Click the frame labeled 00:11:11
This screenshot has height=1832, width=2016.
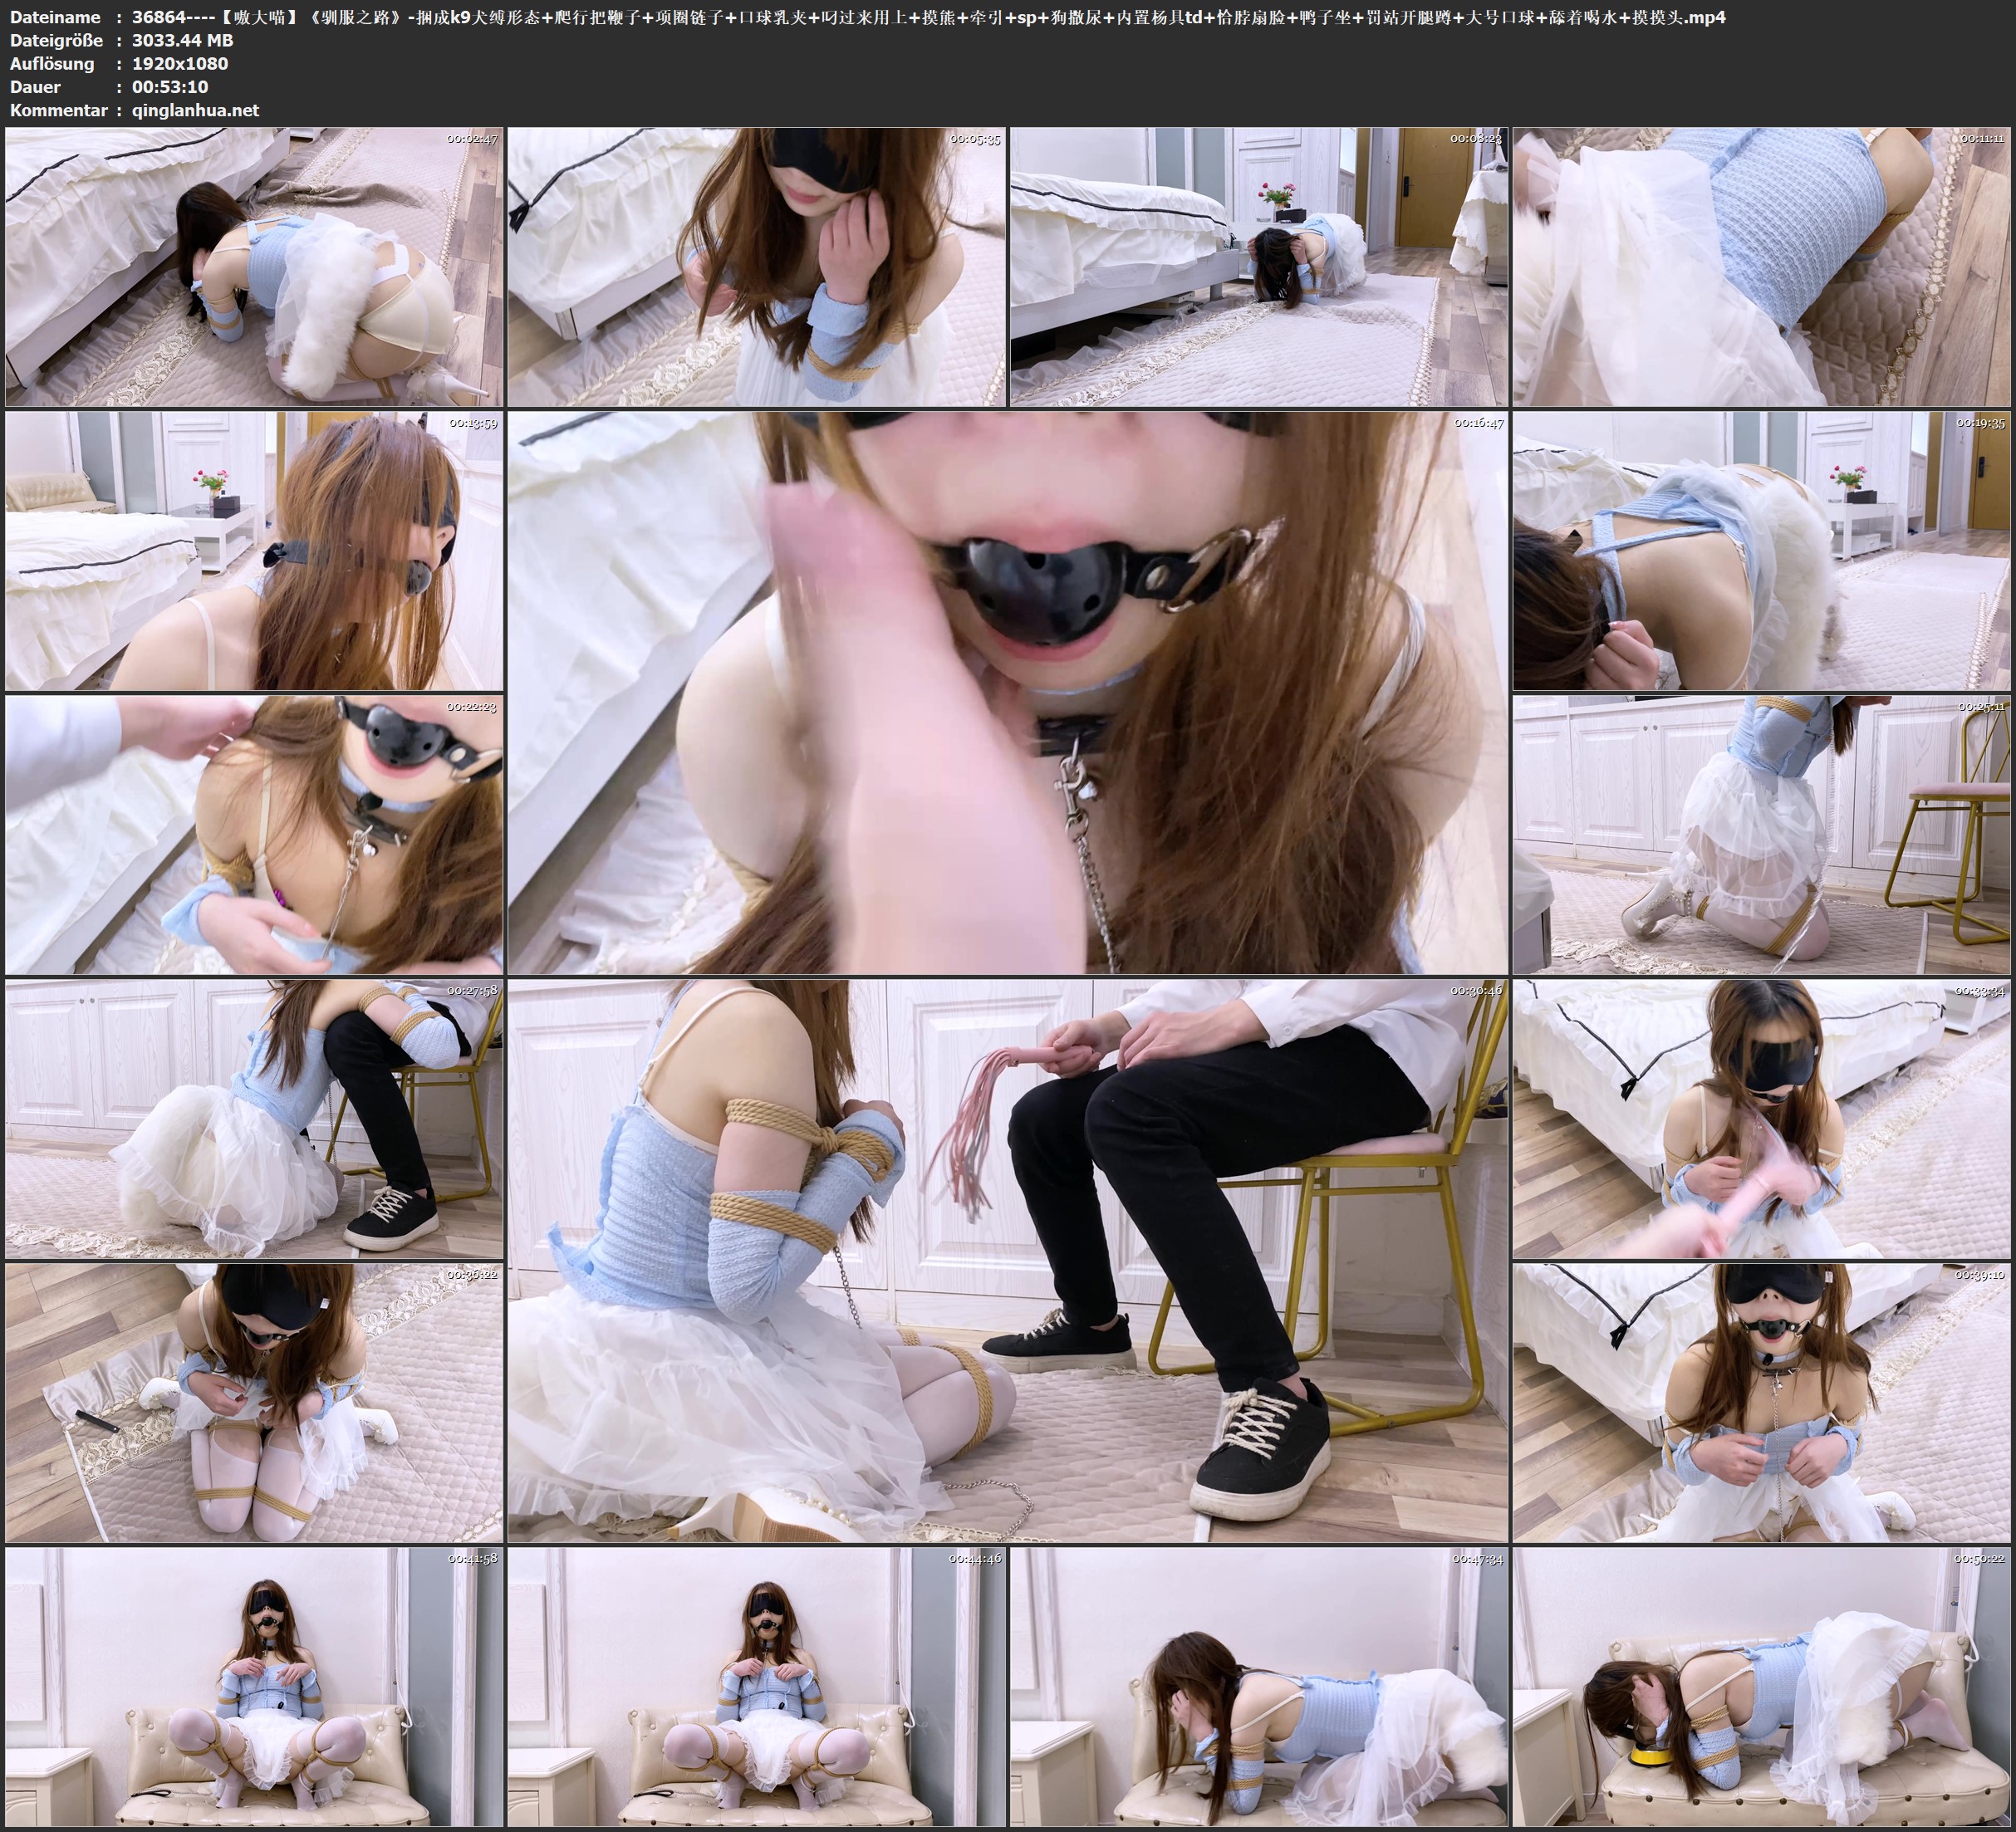pos(1761,267)
